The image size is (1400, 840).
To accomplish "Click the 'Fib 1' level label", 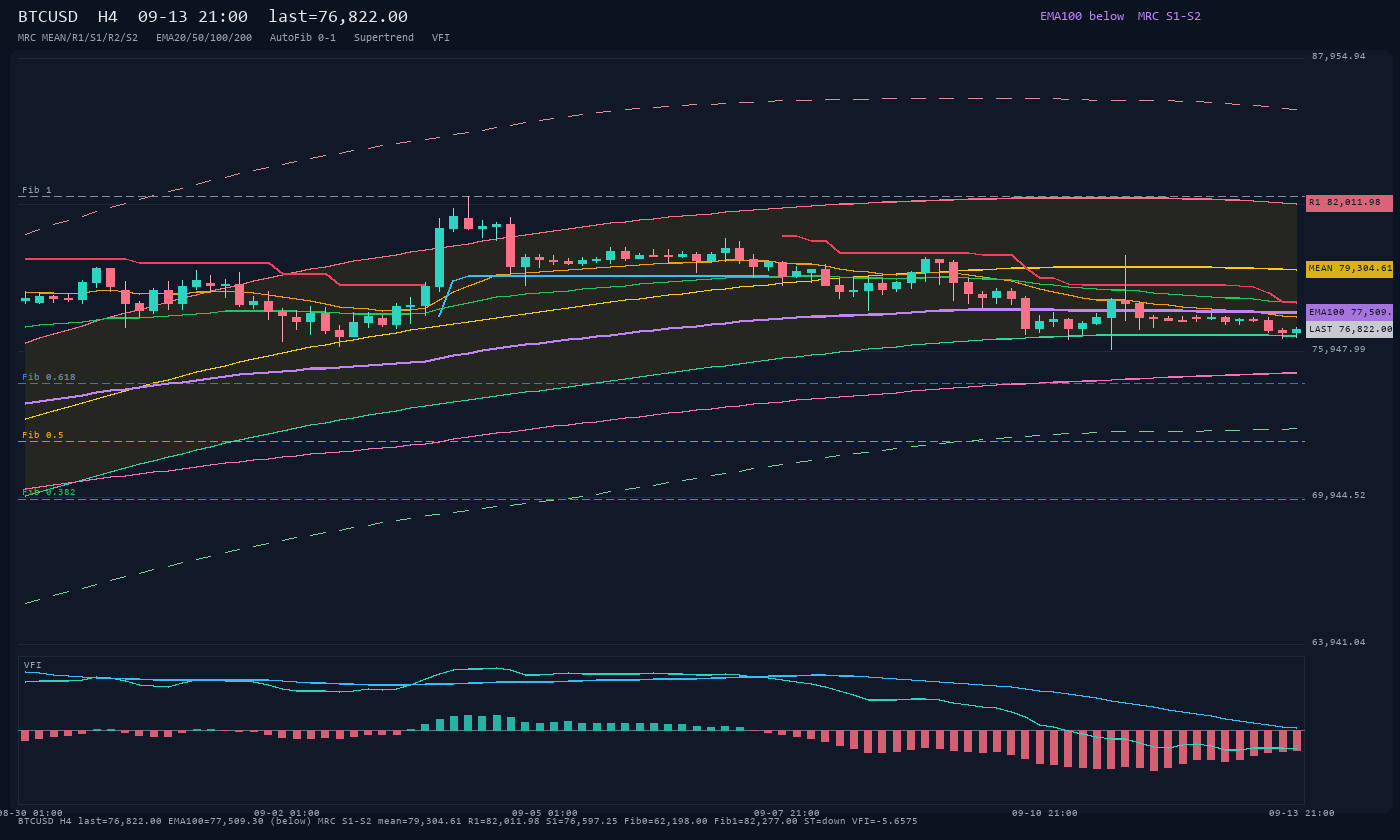I will 37,190.
